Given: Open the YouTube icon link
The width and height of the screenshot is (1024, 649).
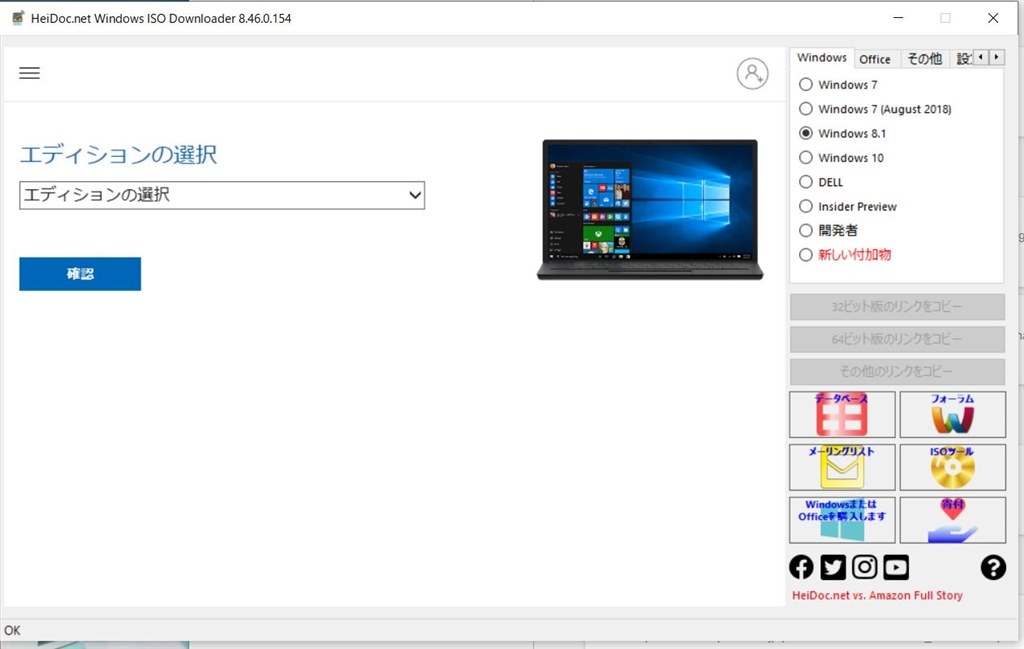Looking at the screenshot, I should [x=896, y=567].
